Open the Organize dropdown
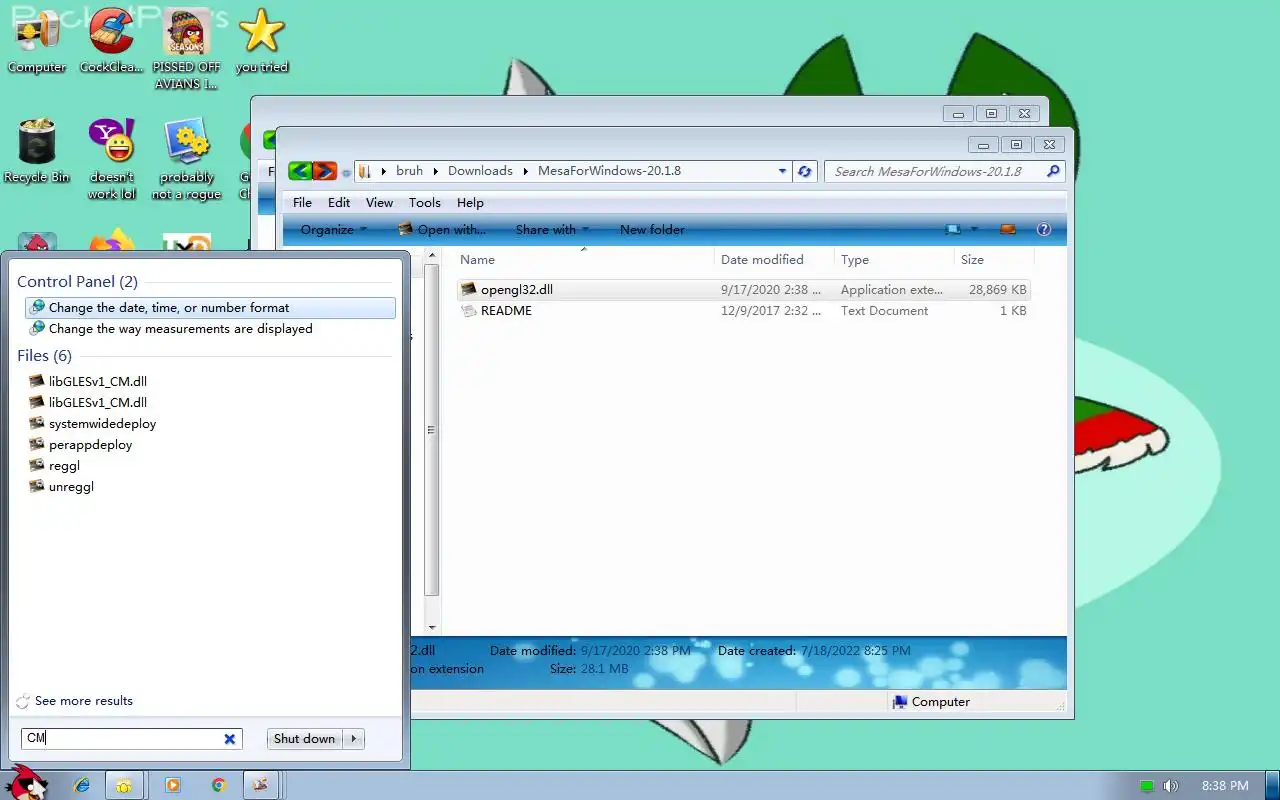The width and height of the screenshot is (1280, 800). pyautogui.click(x=334, y=229)
